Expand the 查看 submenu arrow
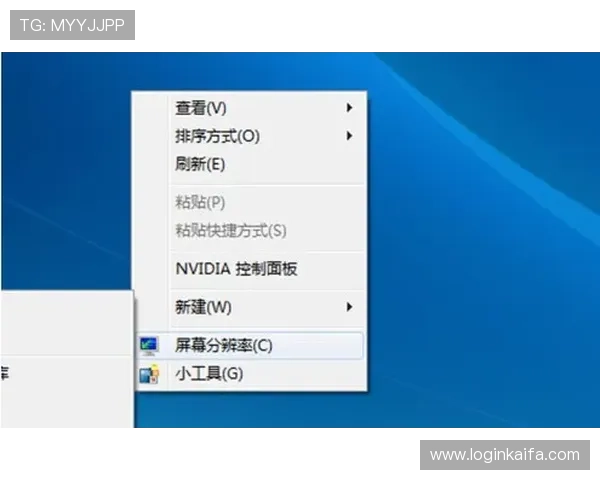The height and width of the screenshot is (480, 600). coord(349,108)
